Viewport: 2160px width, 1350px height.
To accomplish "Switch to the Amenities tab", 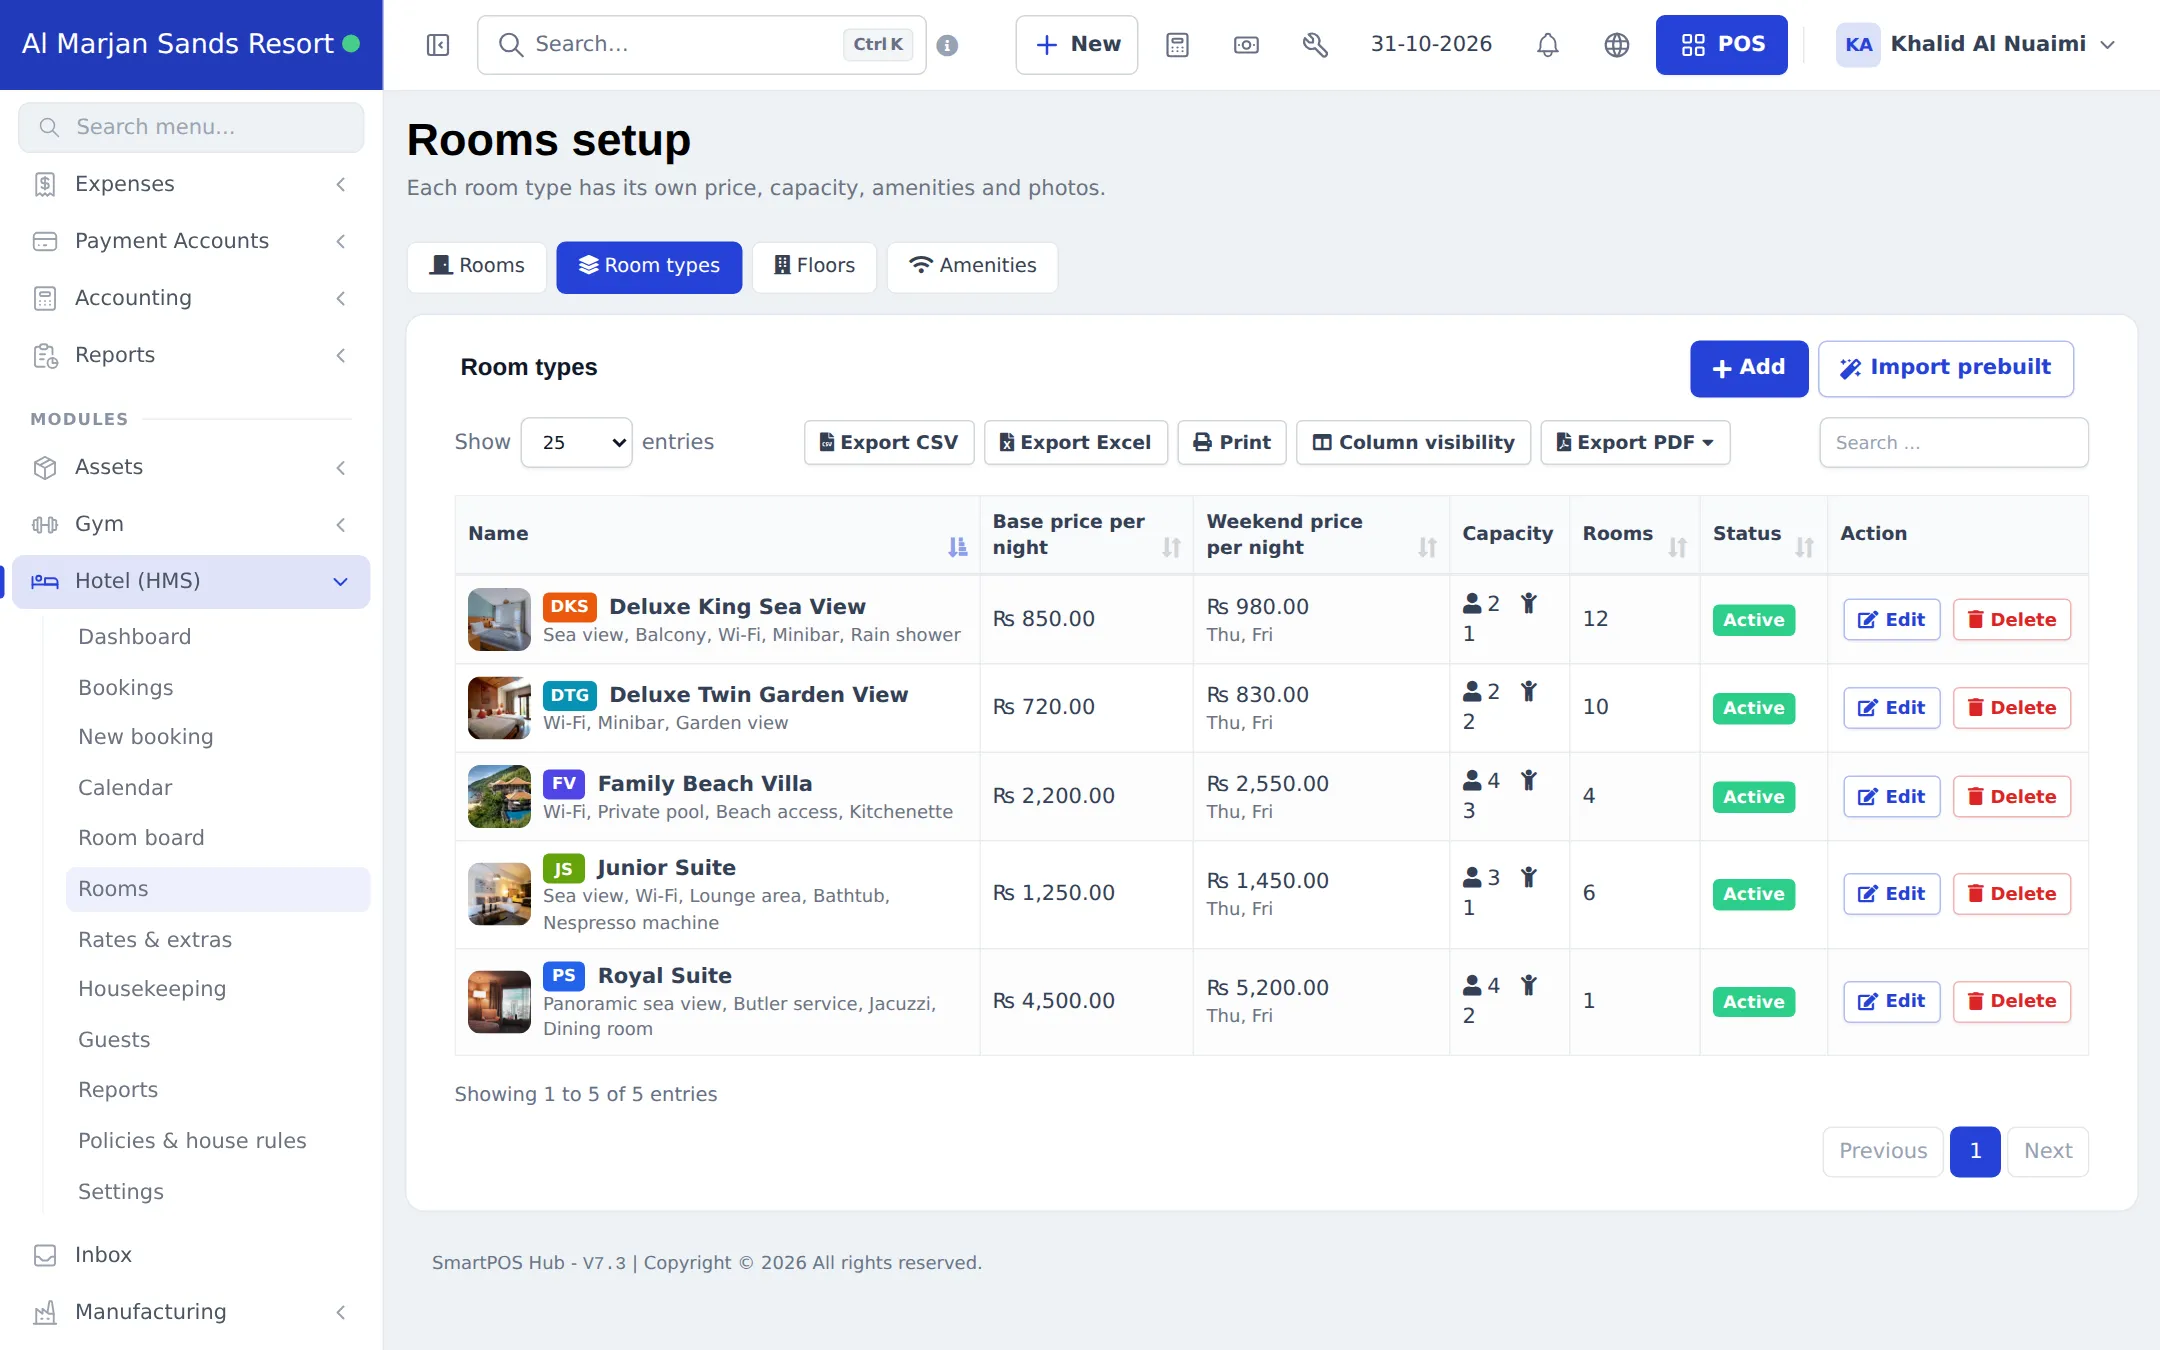I will [972, 266].
